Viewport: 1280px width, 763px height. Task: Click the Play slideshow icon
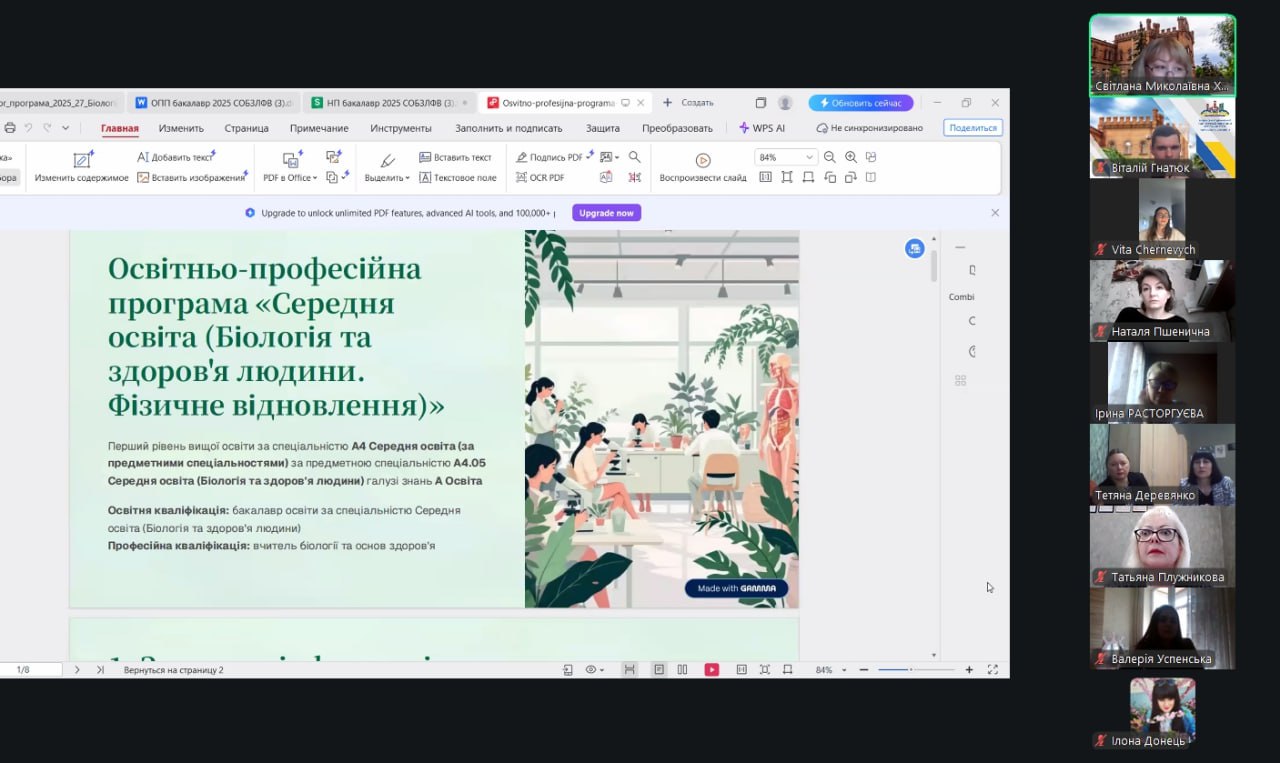coord(703,160)
